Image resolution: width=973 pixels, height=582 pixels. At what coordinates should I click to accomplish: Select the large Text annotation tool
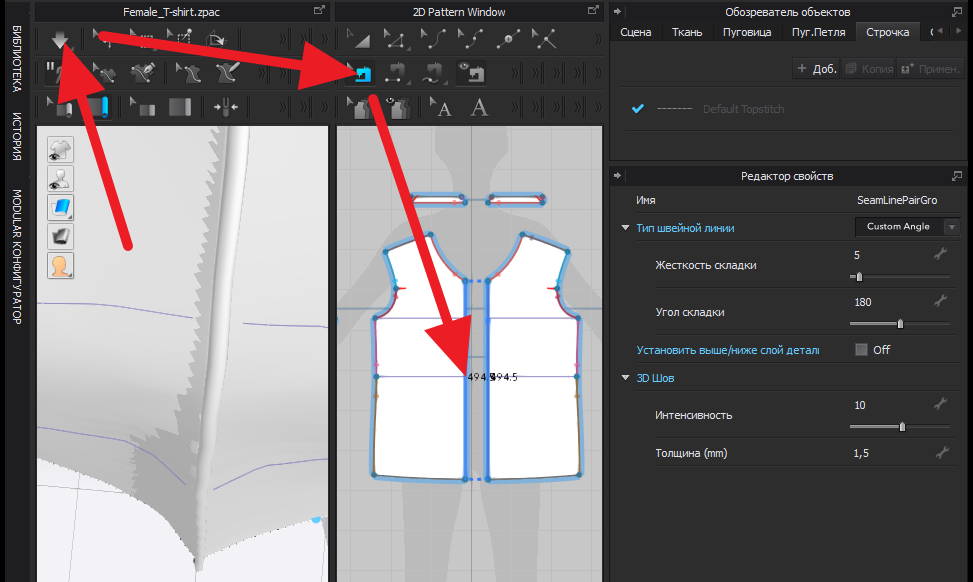tap(480, 107)
